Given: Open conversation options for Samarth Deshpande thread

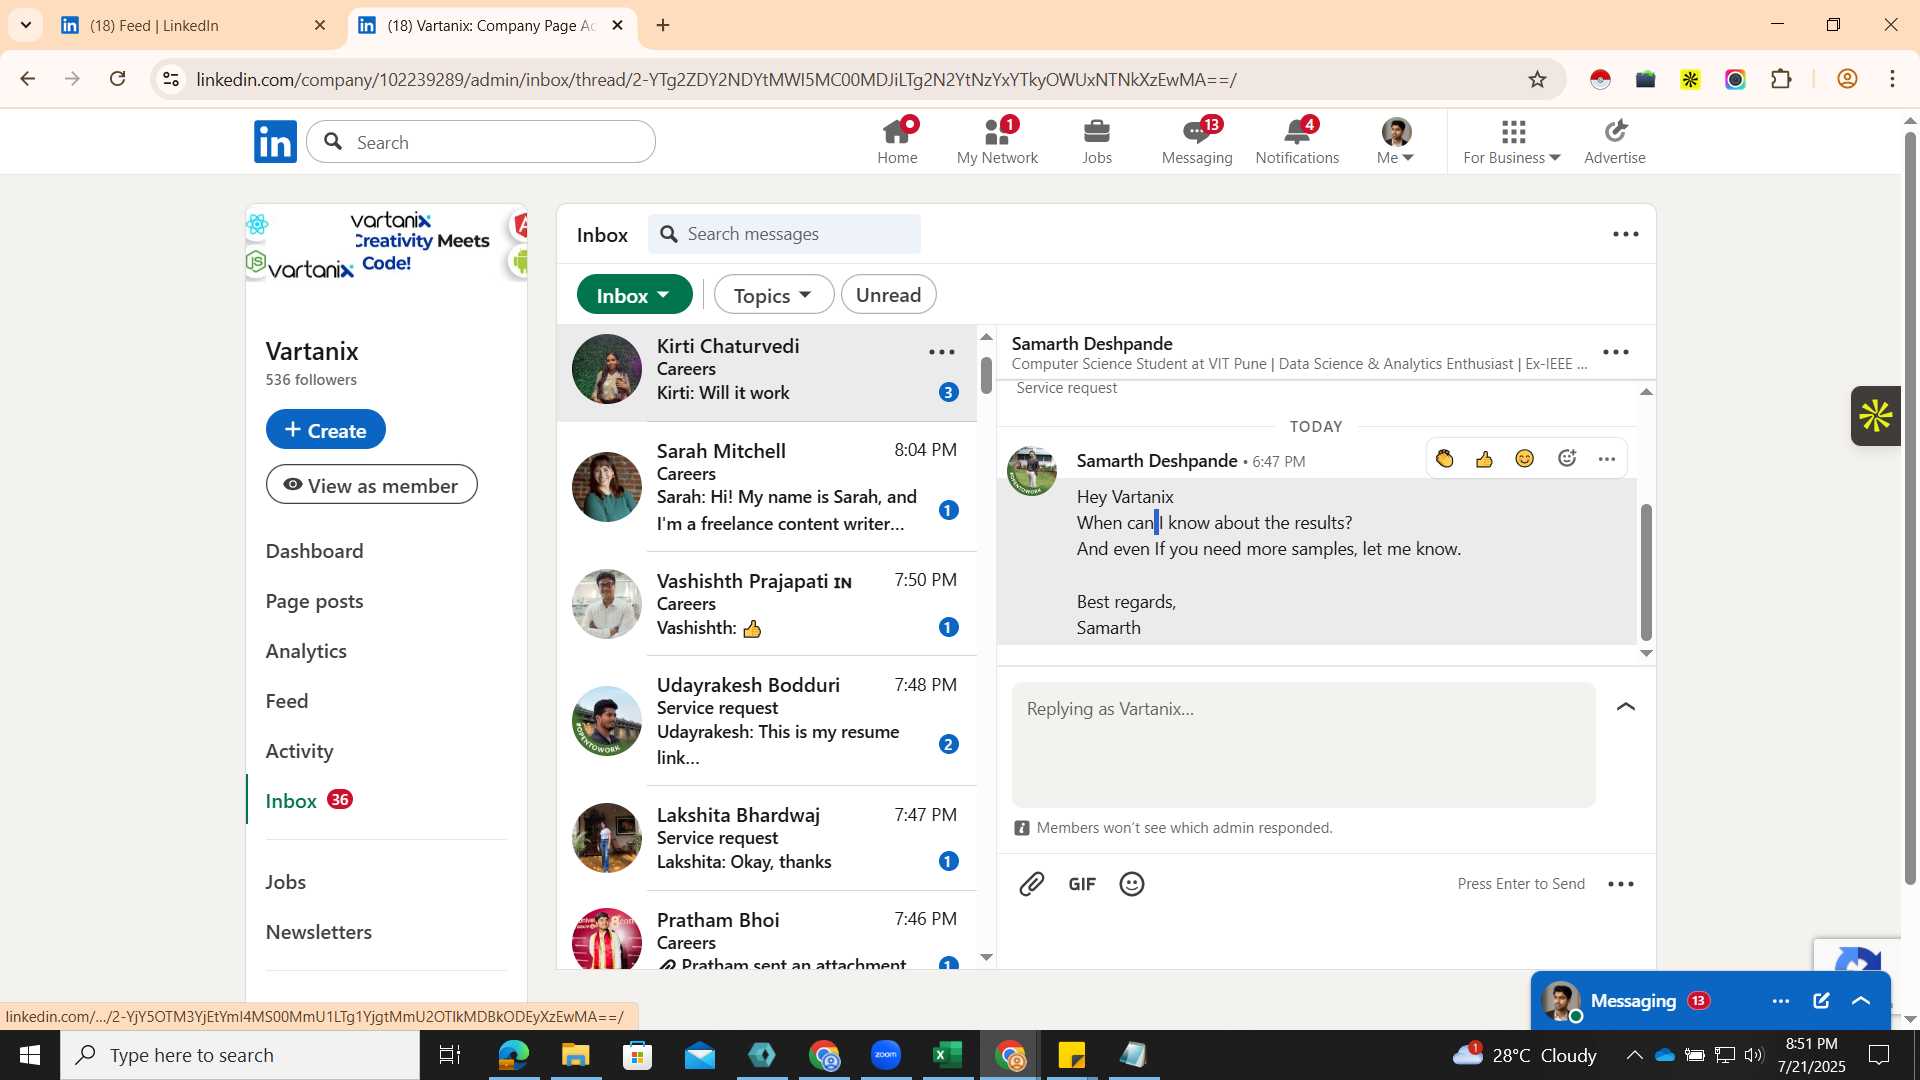Looking at the screenshot, I should tap(1616, 352).
